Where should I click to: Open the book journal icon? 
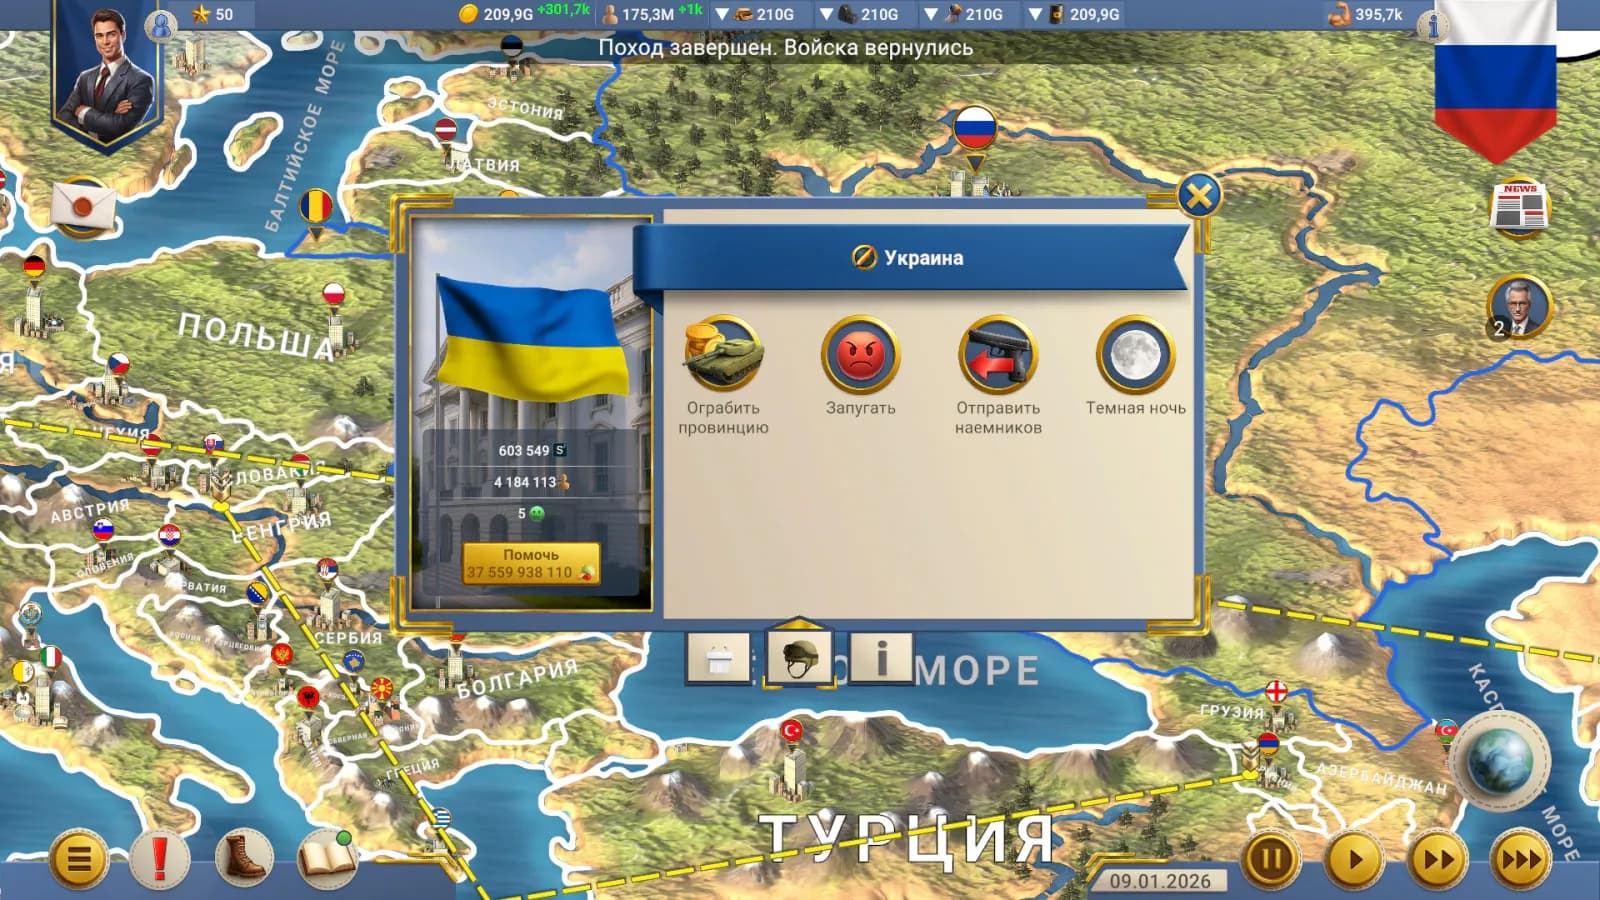(327, 858)
